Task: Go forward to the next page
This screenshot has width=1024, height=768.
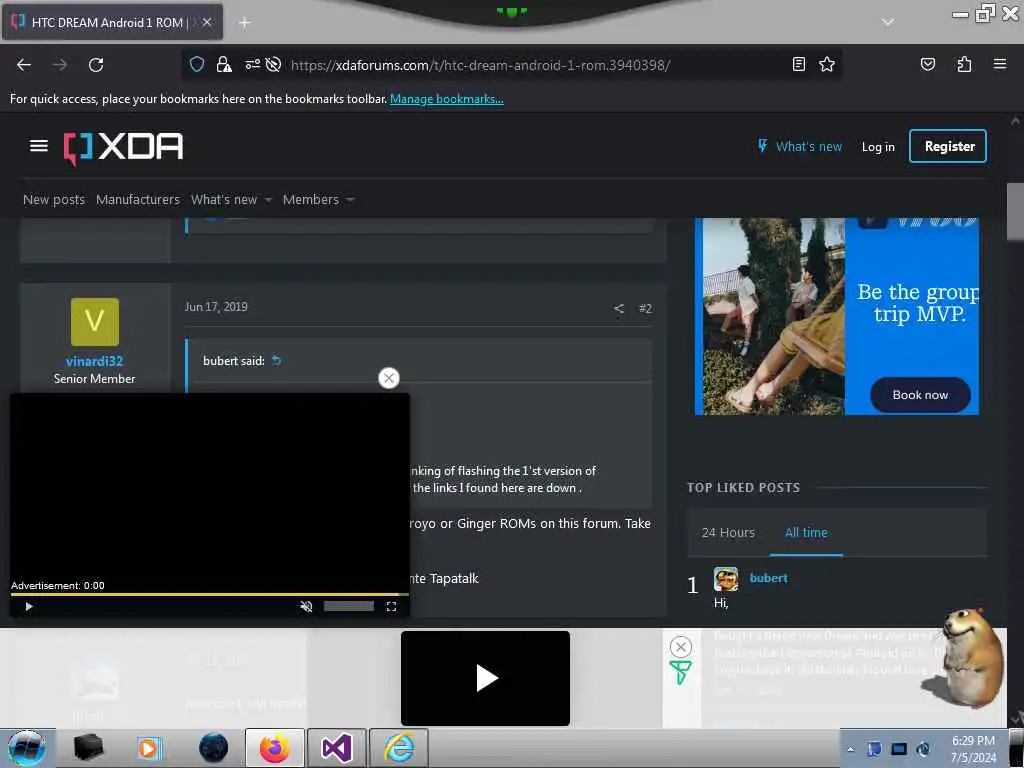Action: pyautogui.click(x=60, y=65)
